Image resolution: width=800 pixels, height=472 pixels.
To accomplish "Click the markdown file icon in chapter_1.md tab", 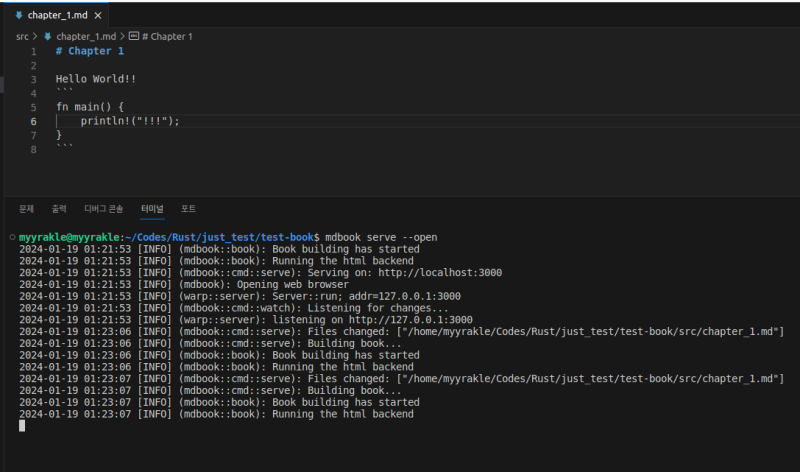I will pos(19,16).
